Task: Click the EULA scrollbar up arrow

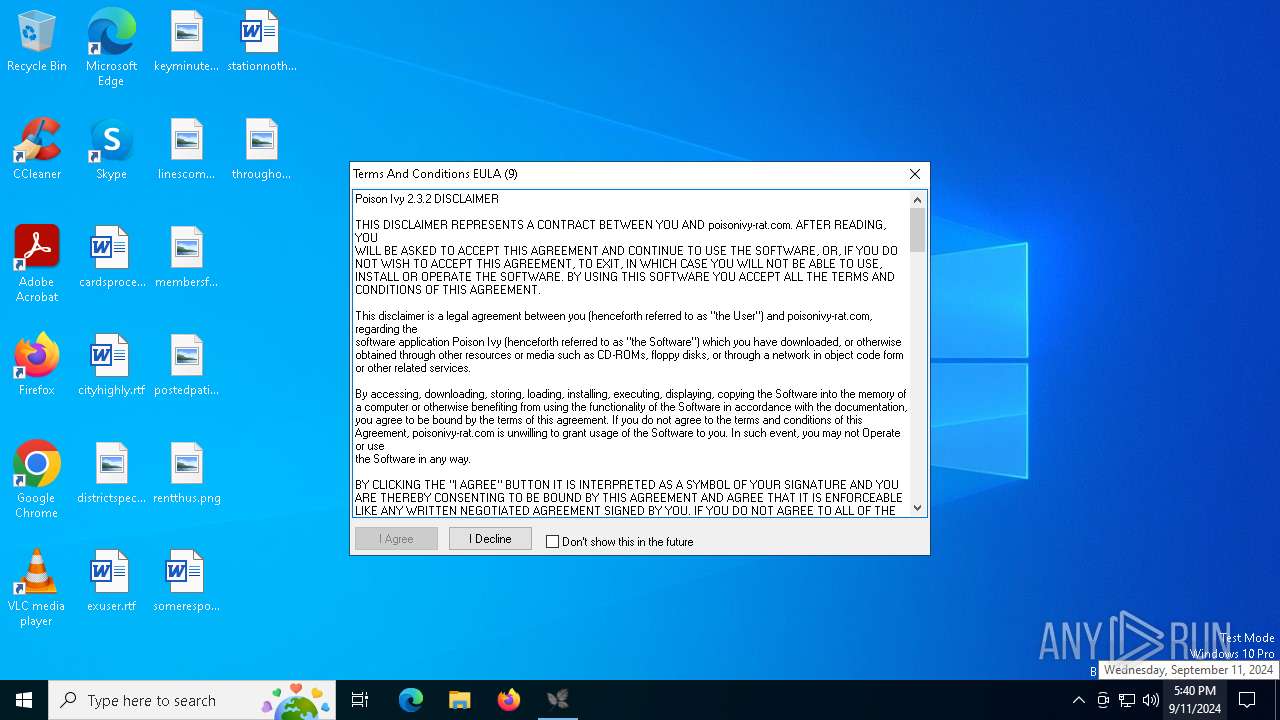Action: (x=918, y=200)
